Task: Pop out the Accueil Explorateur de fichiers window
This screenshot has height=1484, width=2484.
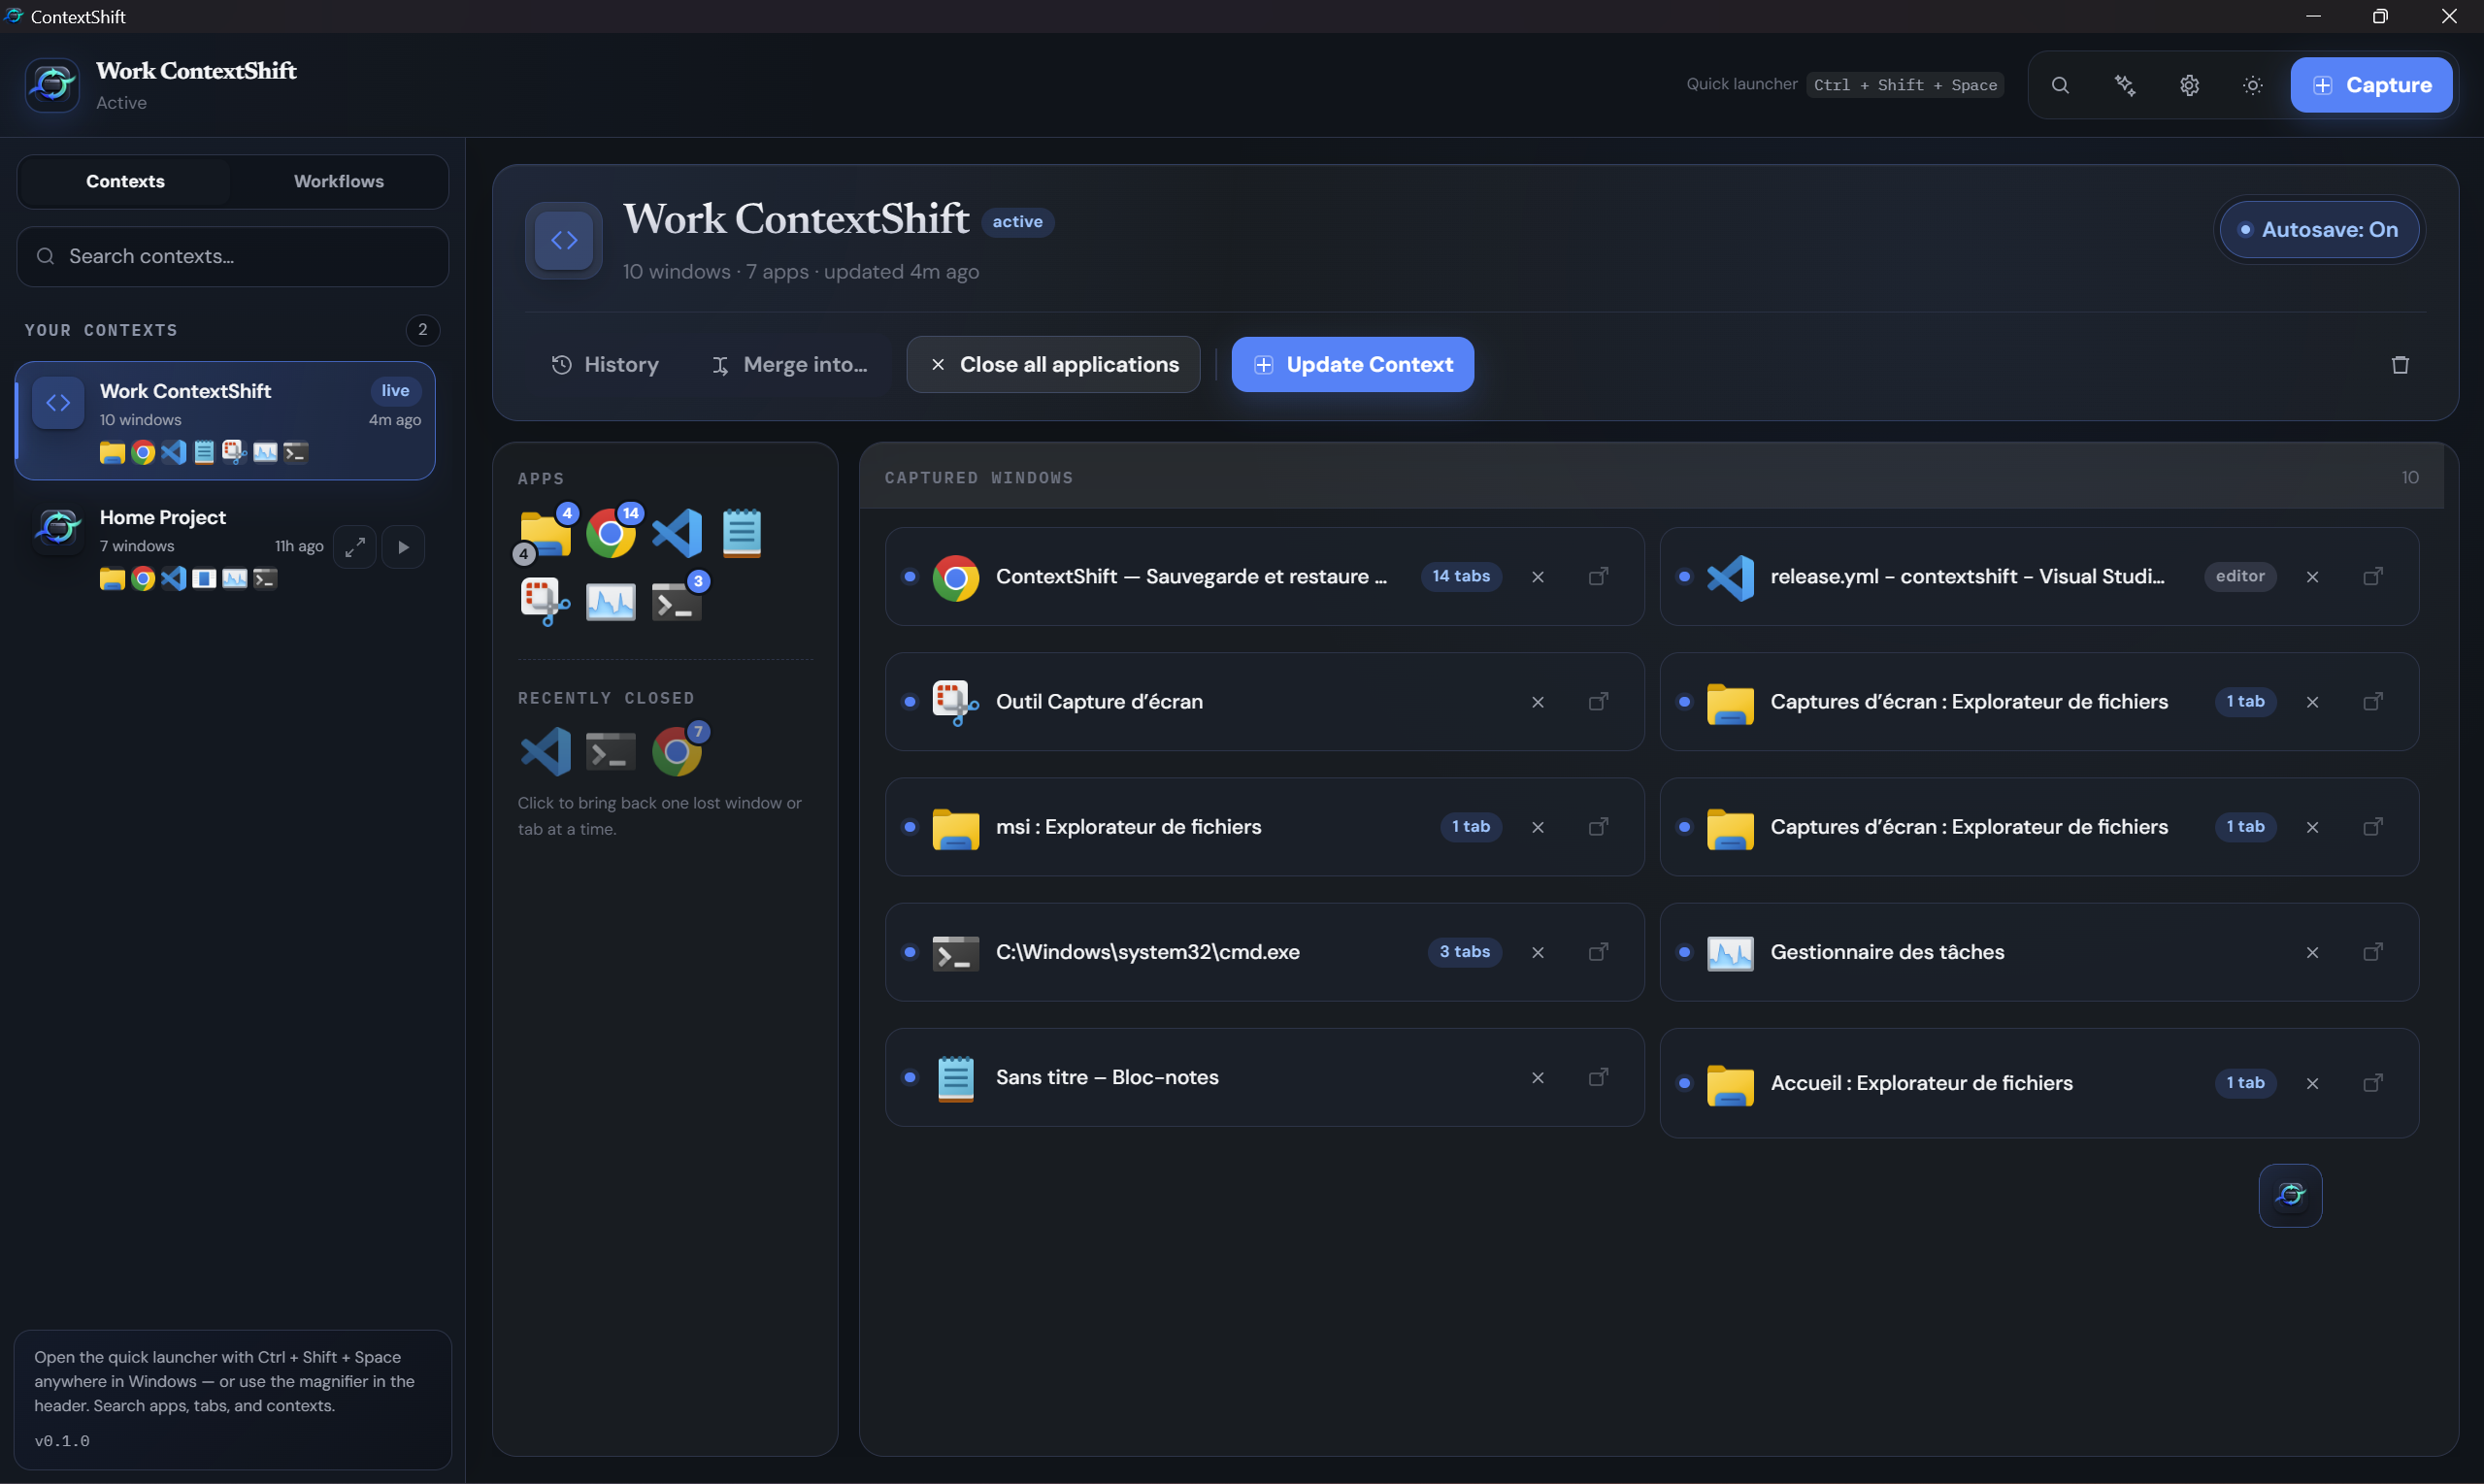Action: coord(2373,1083)
